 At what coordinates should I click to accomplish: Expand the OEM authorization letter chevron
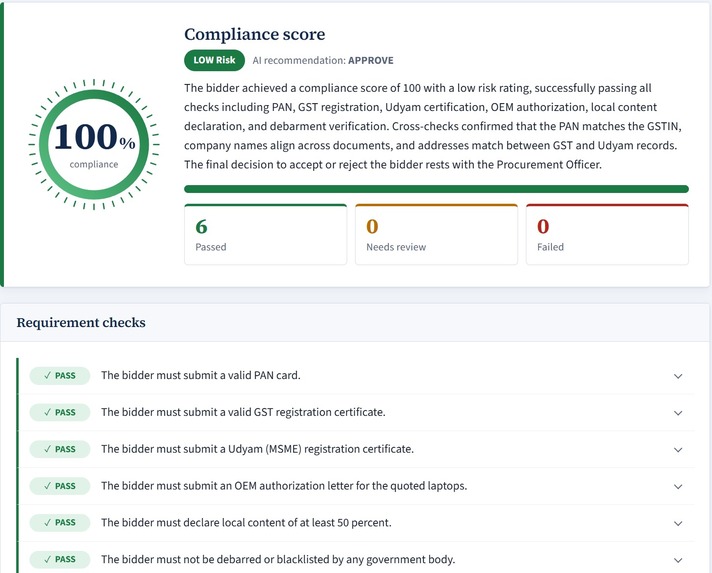click(x=678, y=486)
